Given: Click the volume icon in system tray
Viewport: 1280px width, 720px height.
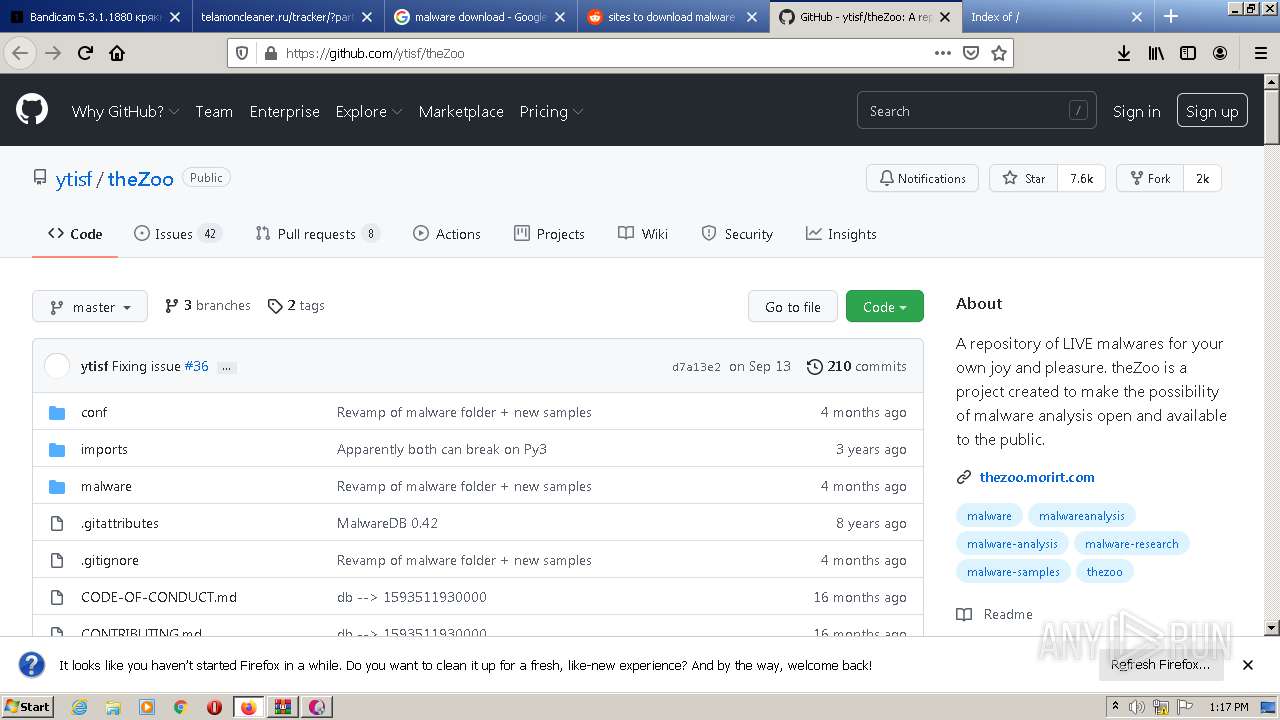Looking at the screenshot, I should click(x=1136, y=707).
